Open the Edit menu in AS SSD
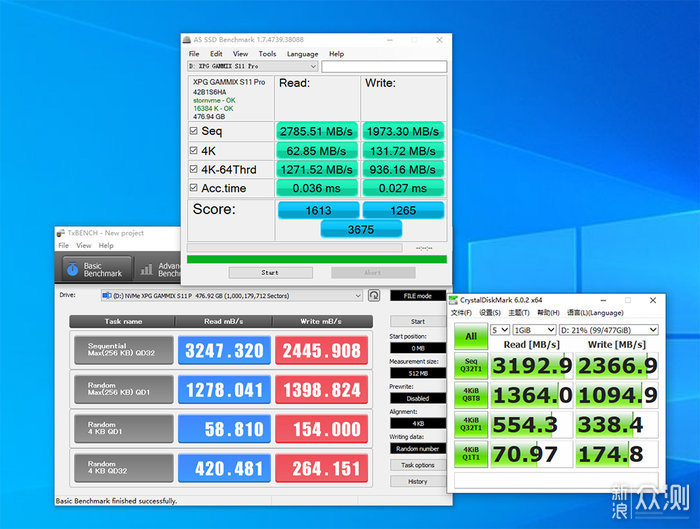This screenshot has height=529, width=700. [217, 54]
